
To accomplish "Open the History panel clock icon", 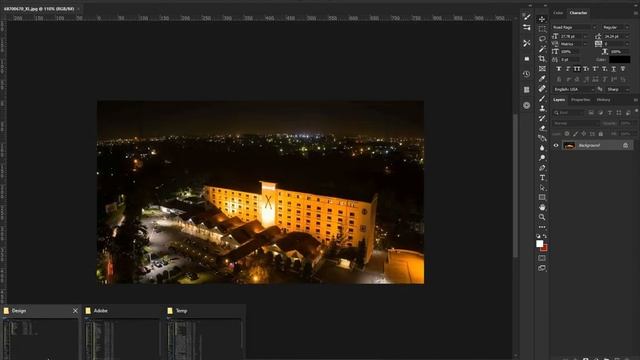I will (527, 74).
